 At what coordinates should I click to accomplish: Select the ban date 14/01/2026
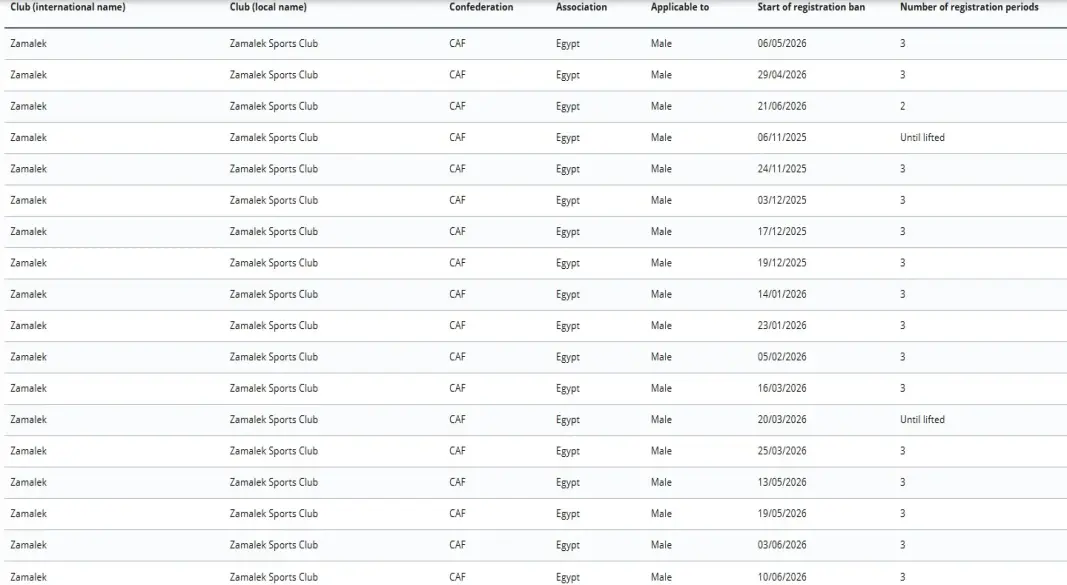(782, 294)
